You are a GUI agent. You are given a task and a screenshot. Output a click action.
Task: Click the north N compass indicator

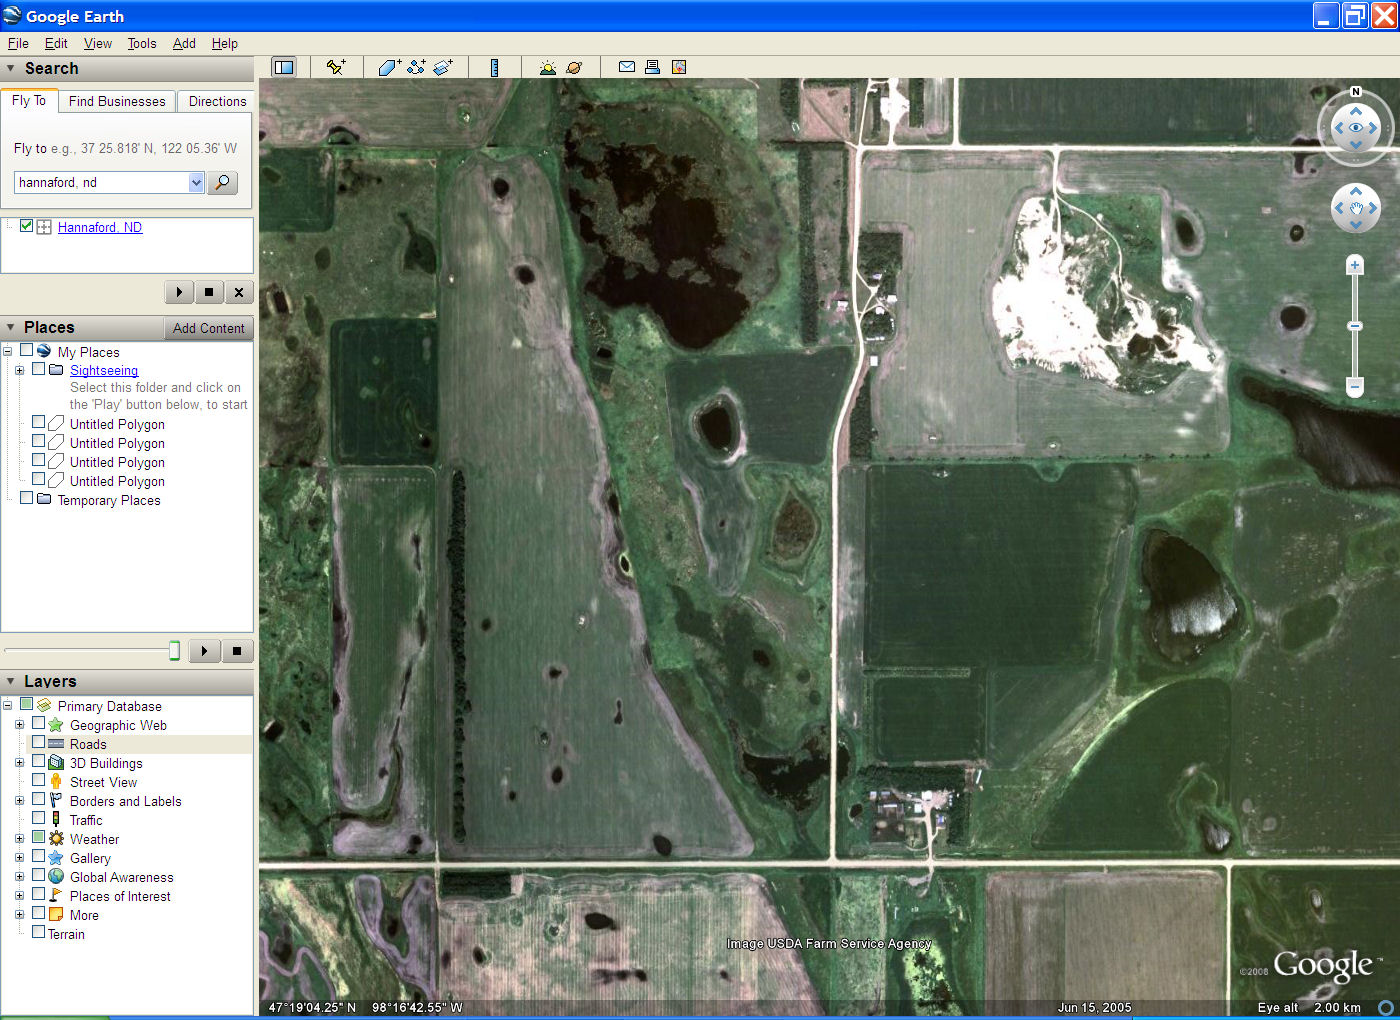pos(1356,92)
